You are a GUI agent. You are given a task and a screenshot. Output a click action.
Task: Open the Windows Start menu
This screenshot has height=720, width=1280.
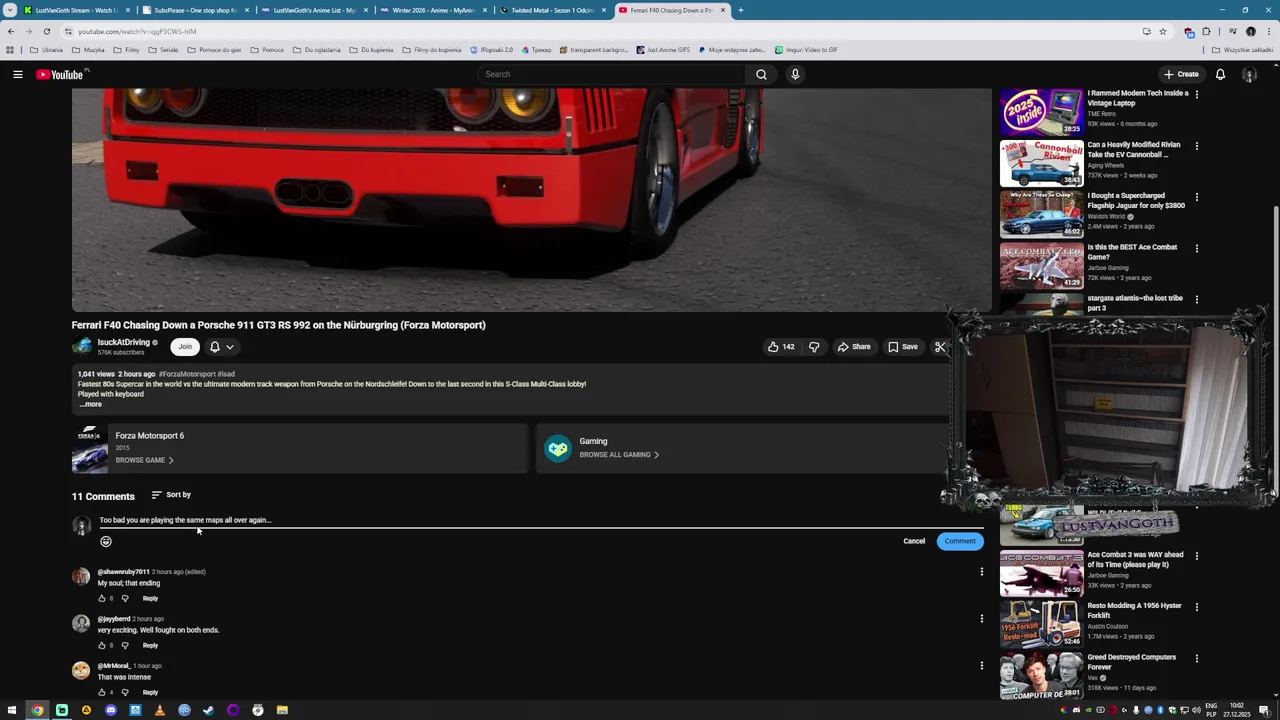tap(12, 710)
